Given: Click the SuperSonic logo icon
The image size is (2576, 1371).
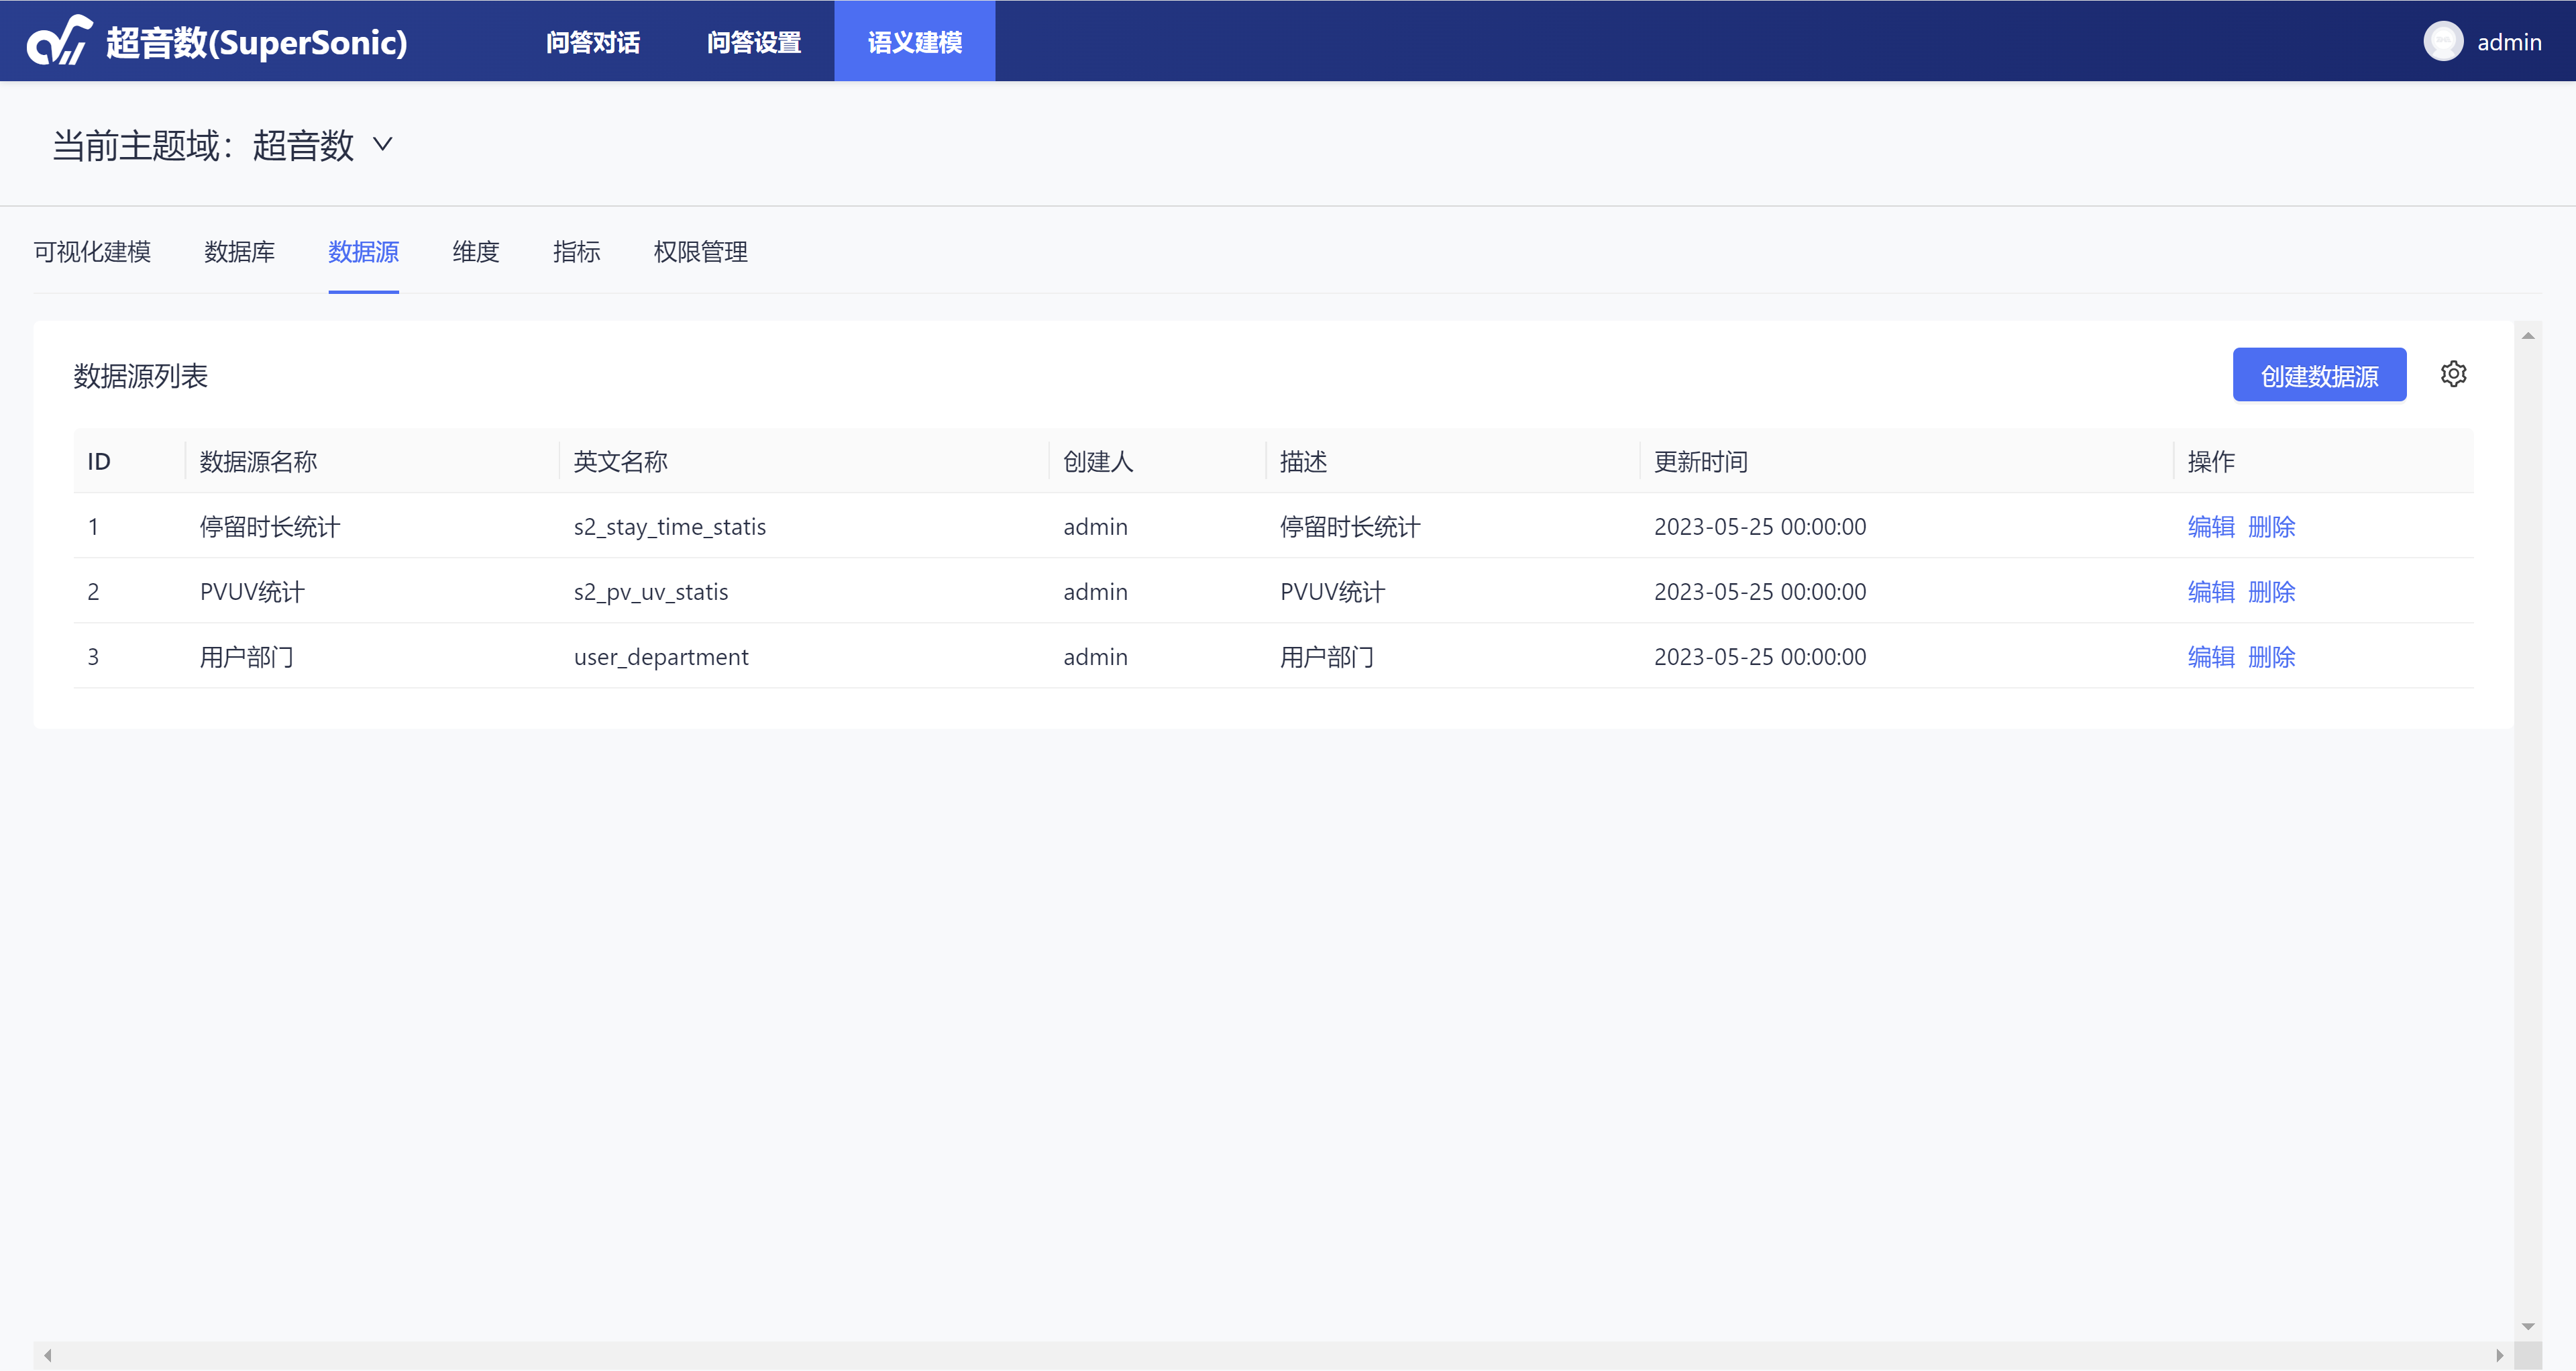Looking at the screenshot, I should pyautogui.click(x=59, y=41).
